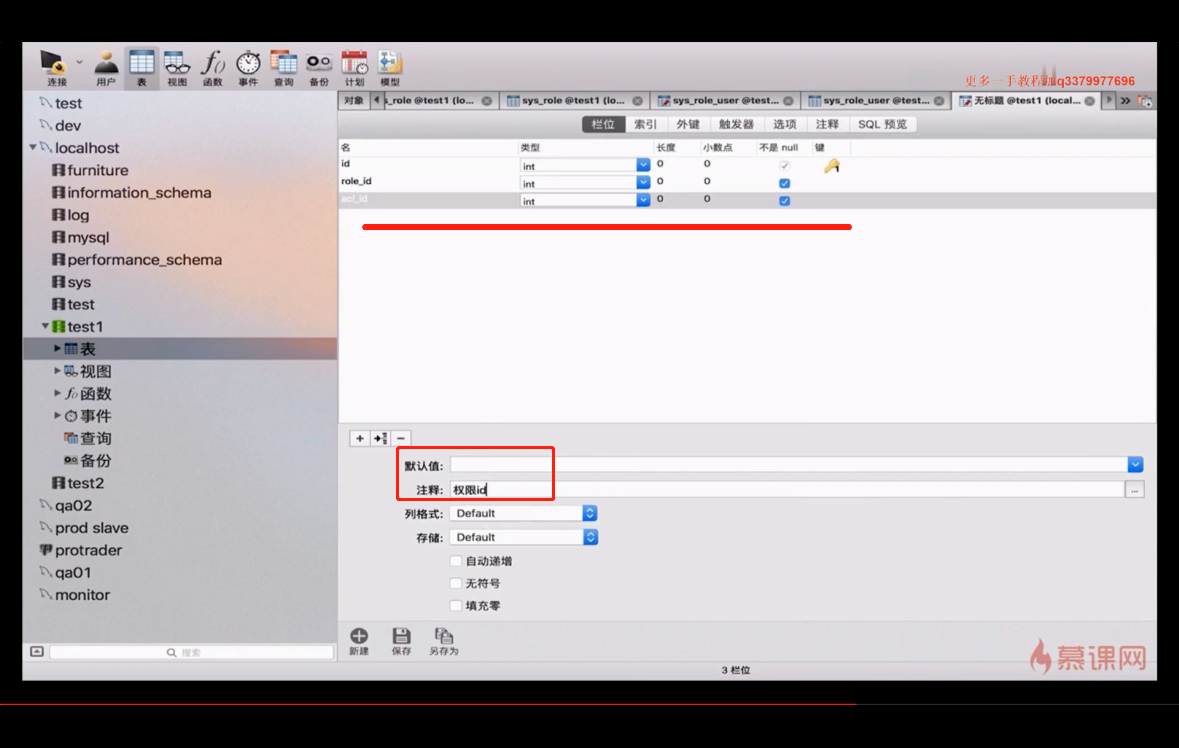Enable the 无符号 checkbox
The height and width of the screenshot is (748, 1179).
pos(456,583)
